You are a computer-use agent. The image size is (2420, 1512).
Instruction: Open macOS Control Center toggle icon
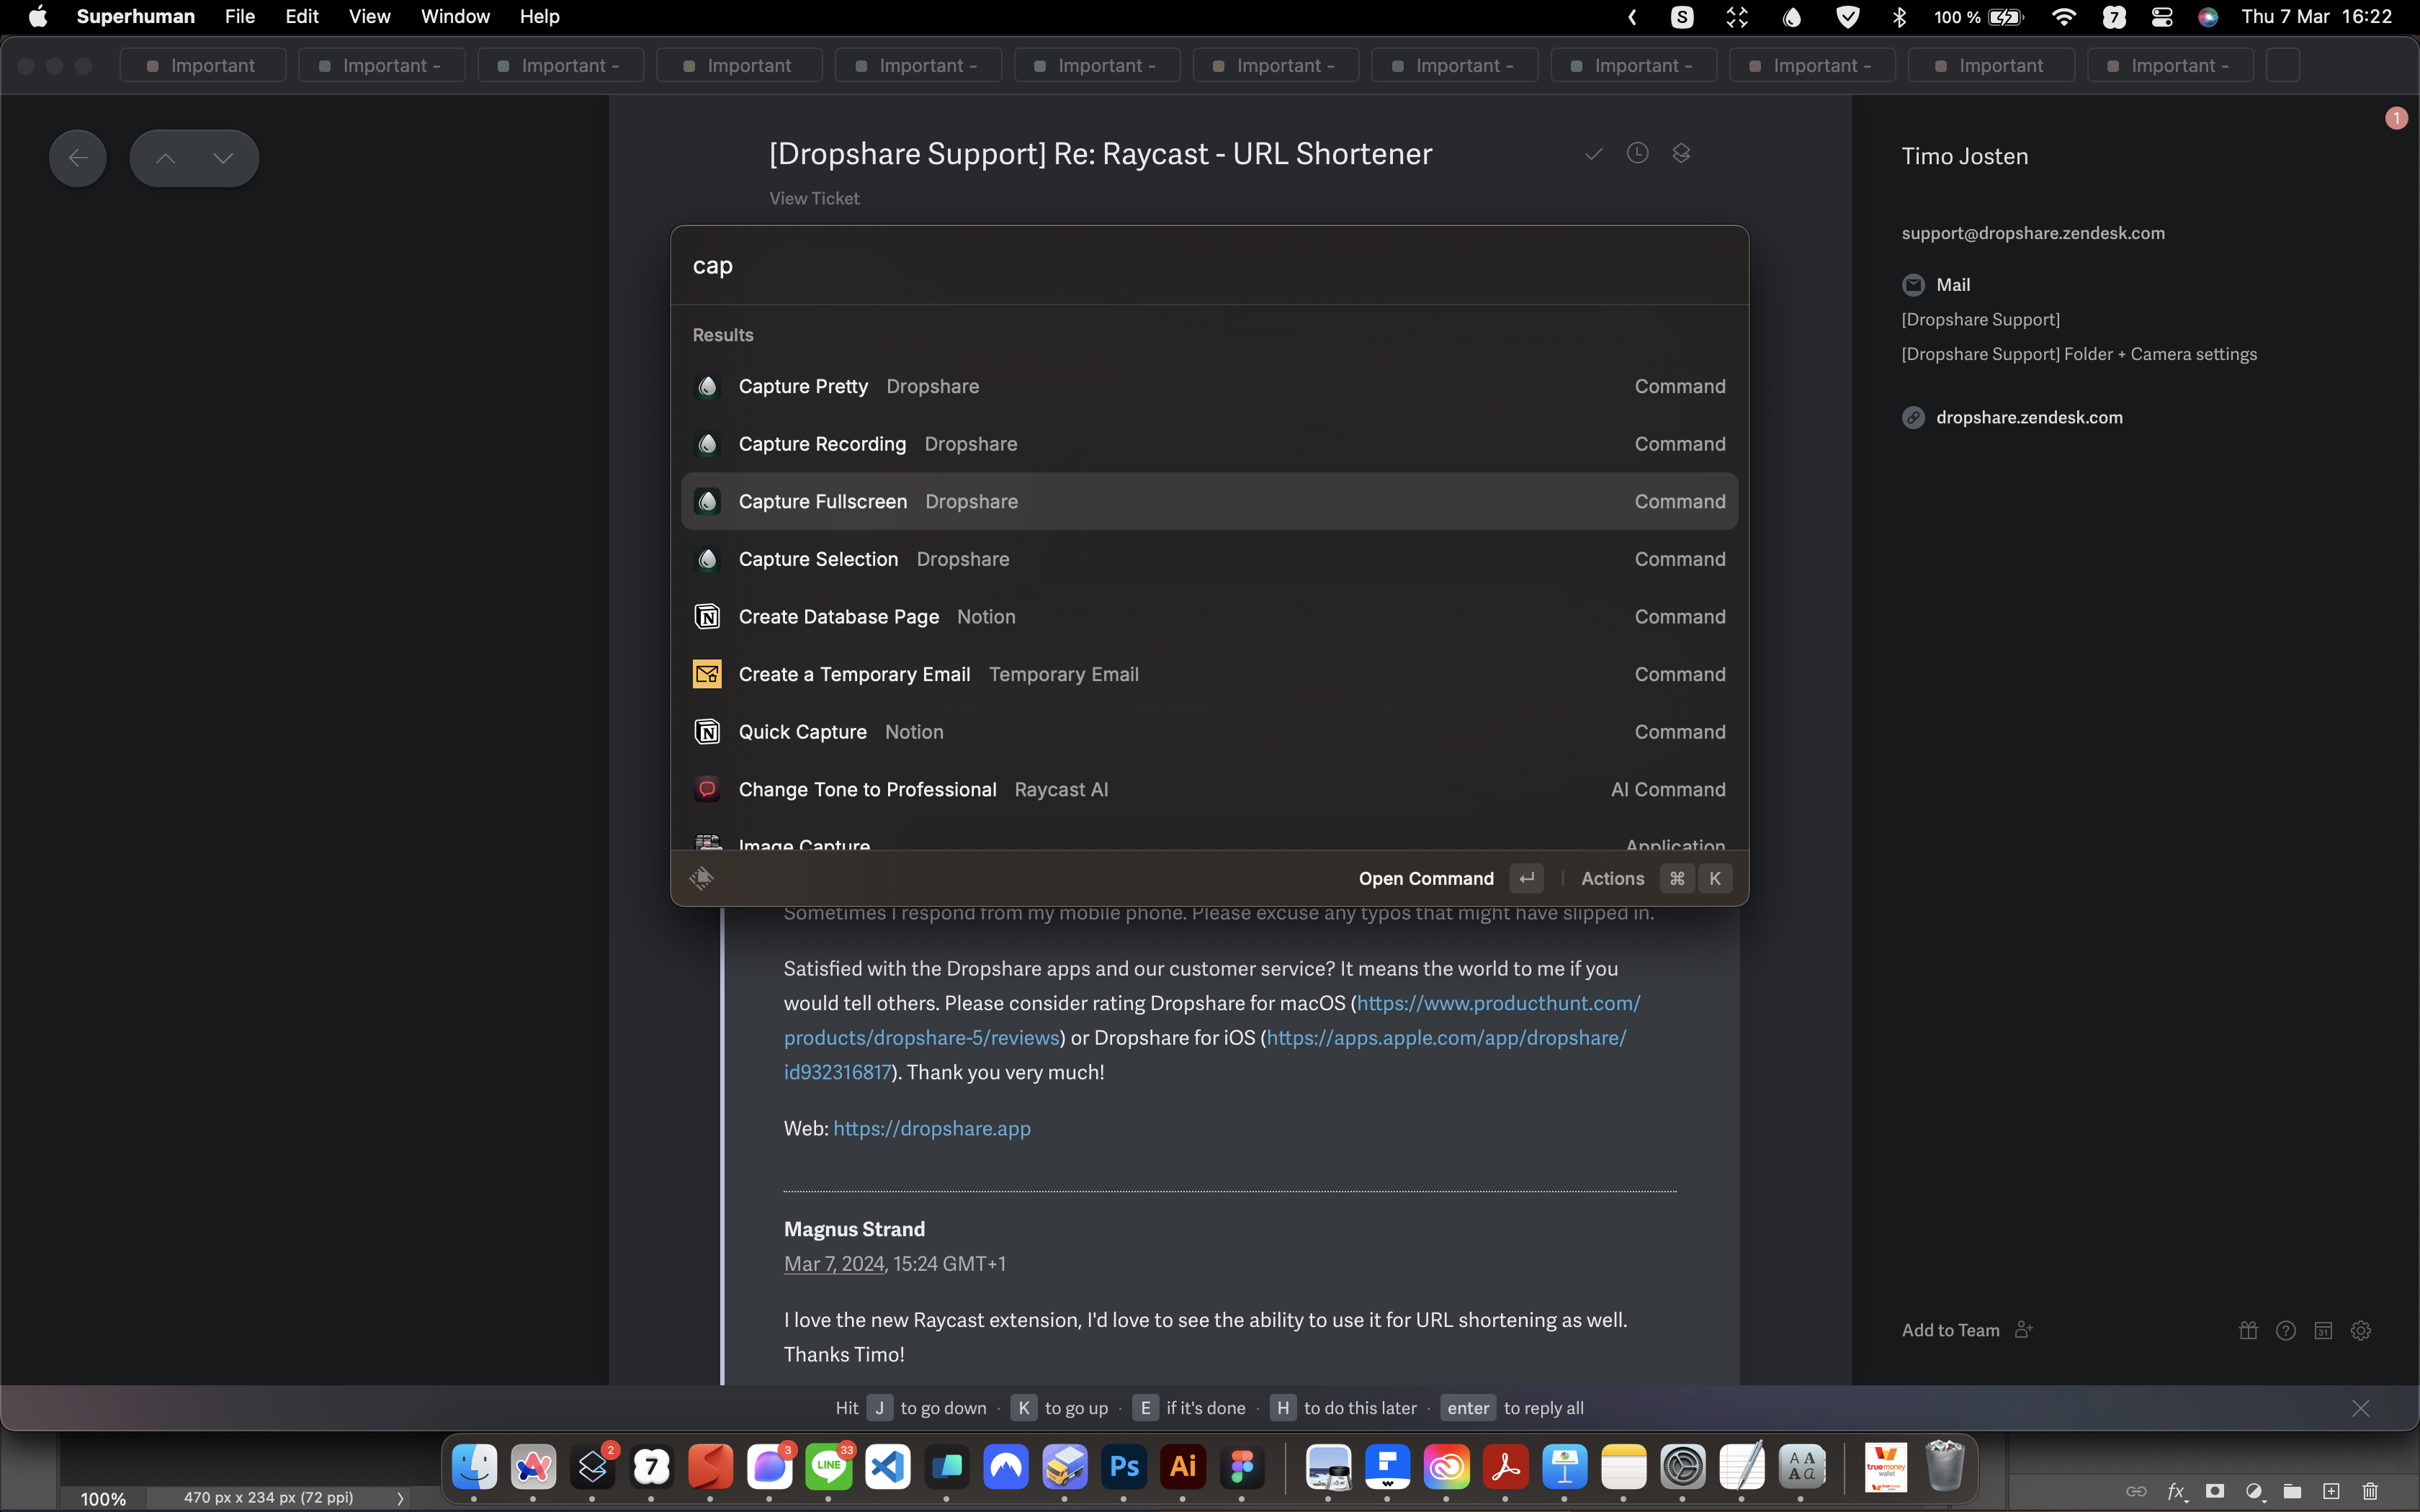2162,16
